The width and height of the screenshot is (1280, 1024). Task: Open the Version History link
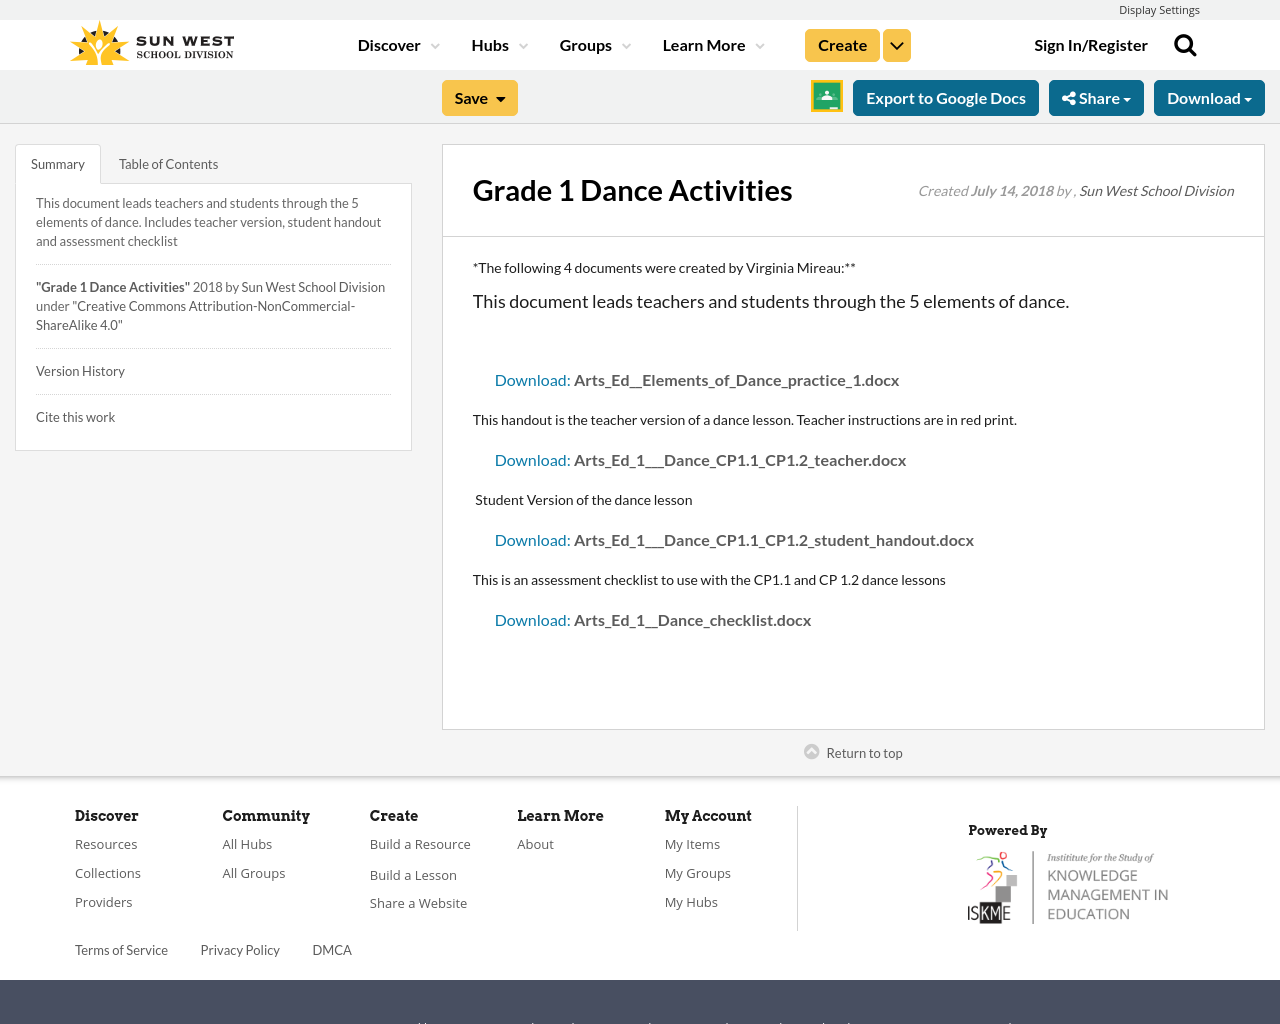pos(80,370)
